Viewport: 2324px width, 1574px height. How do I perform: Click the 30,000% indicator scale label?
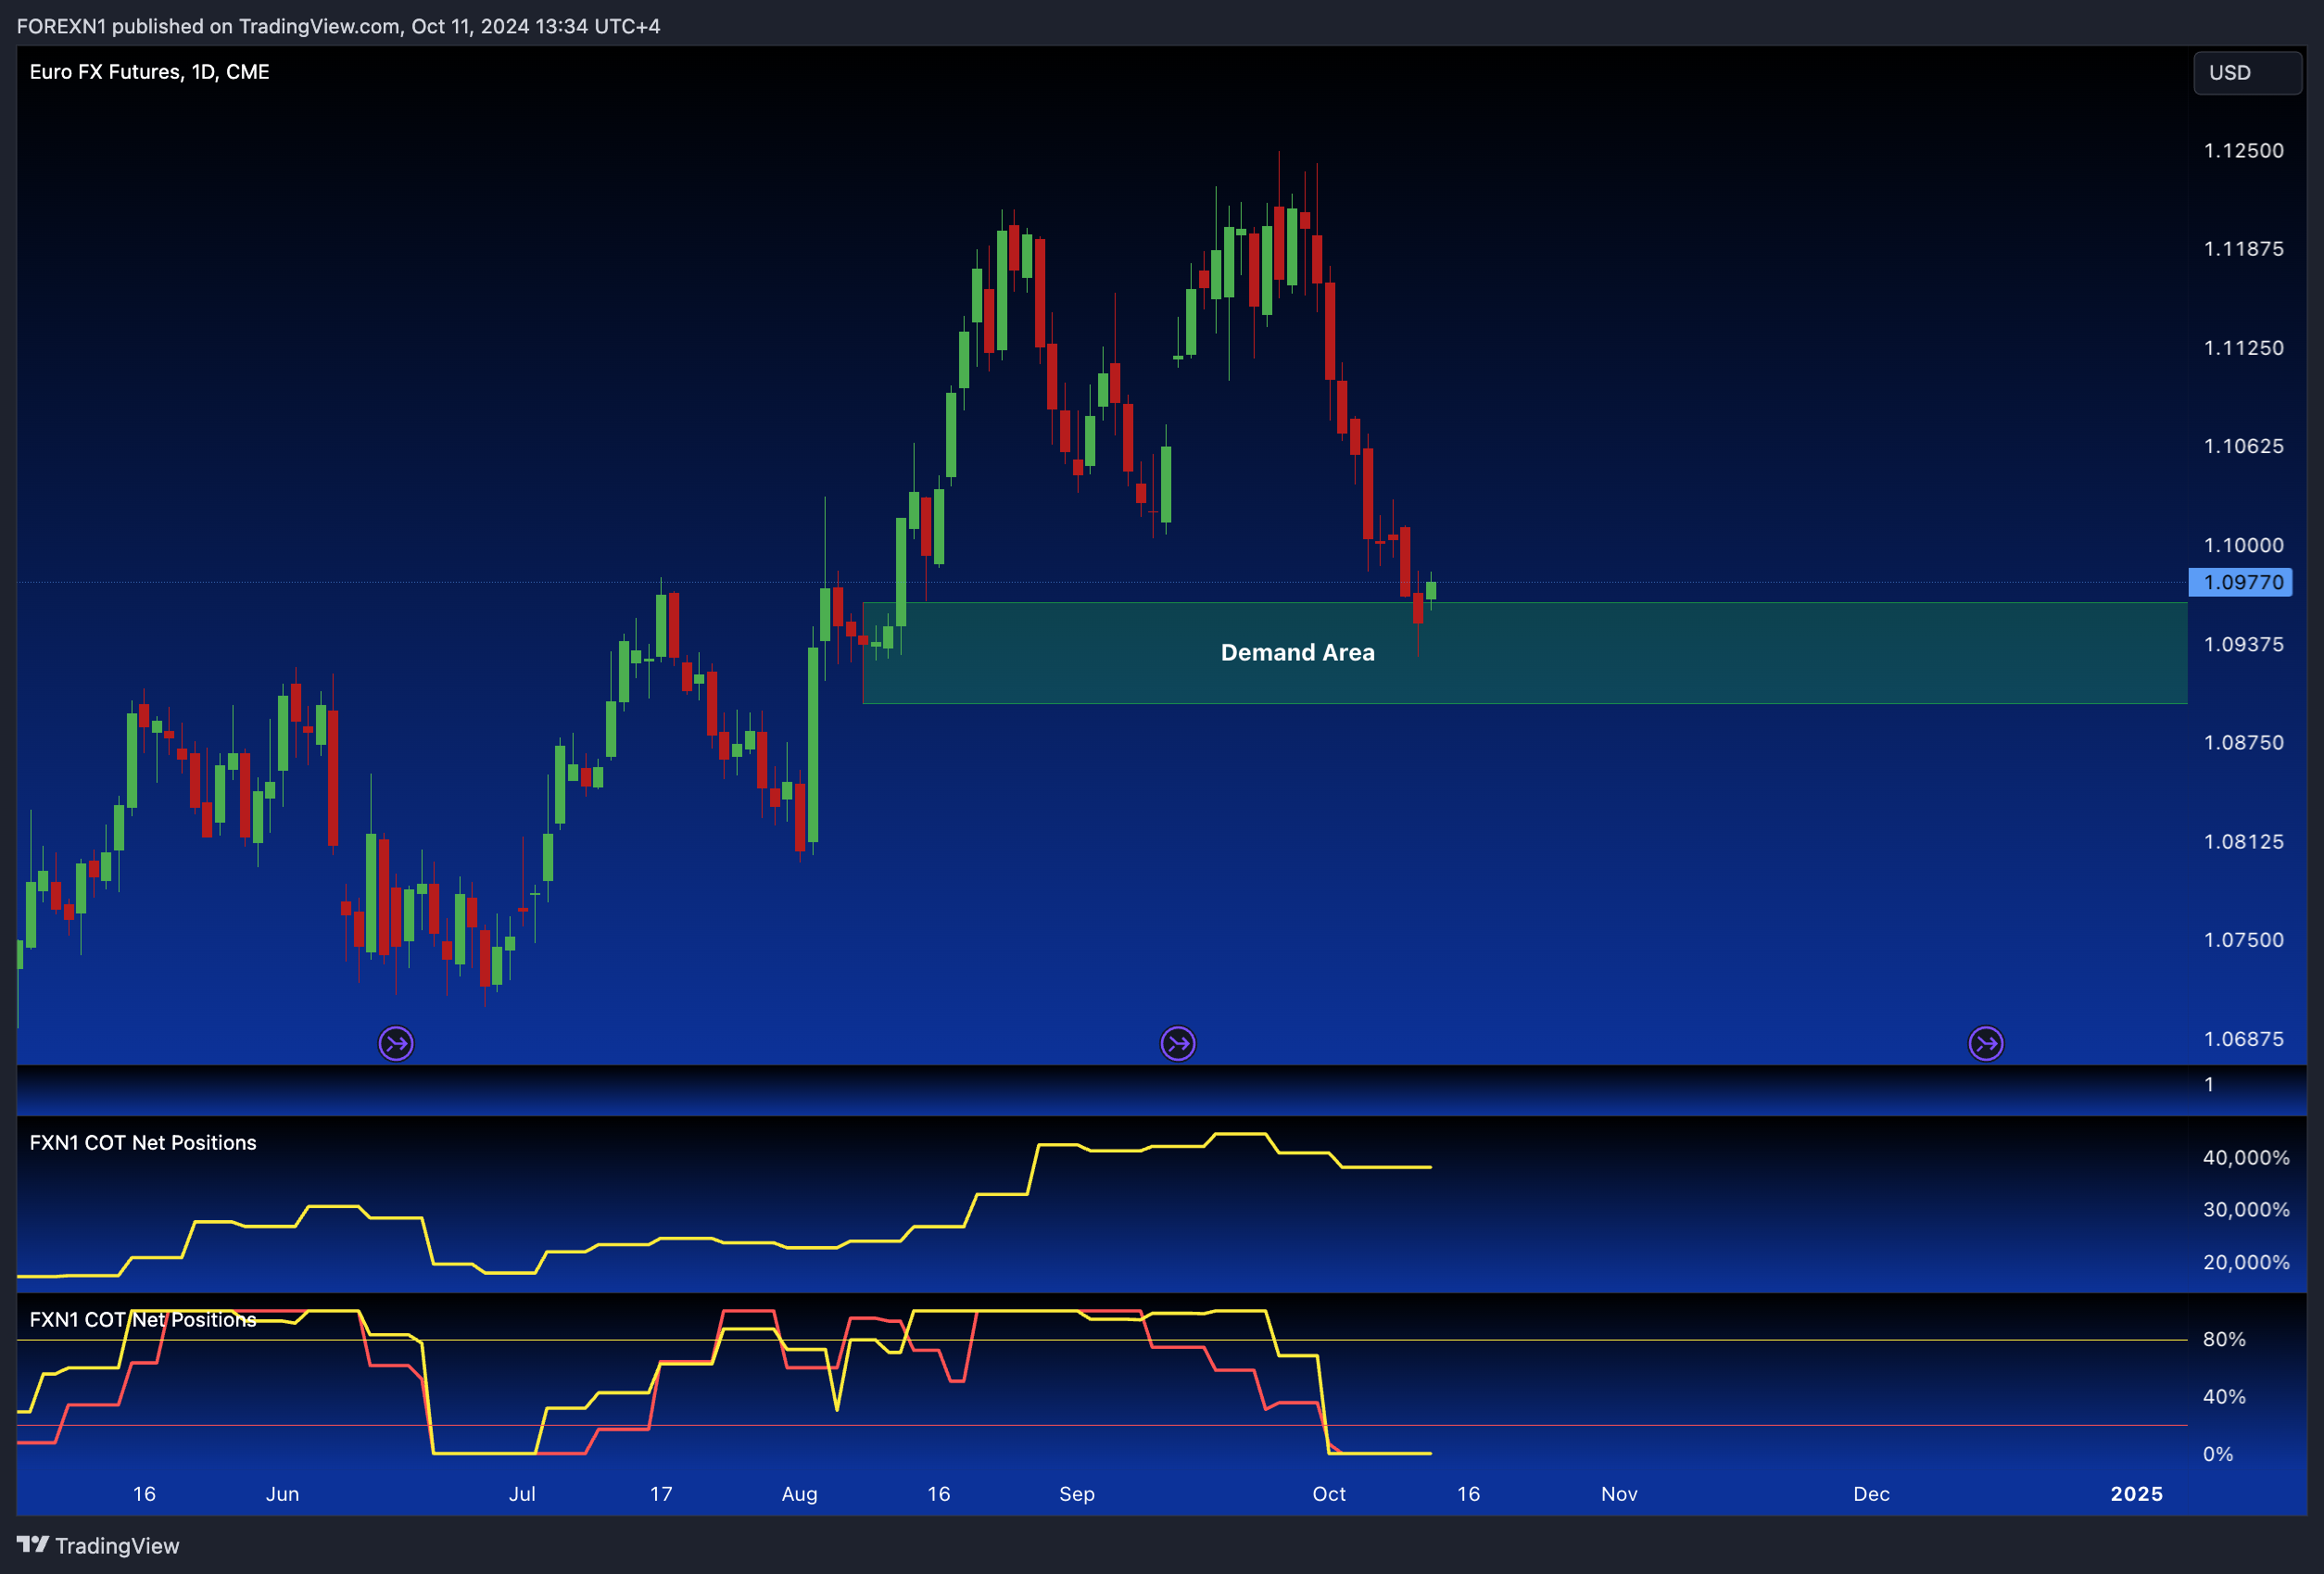click(x=2246, y=1209)
